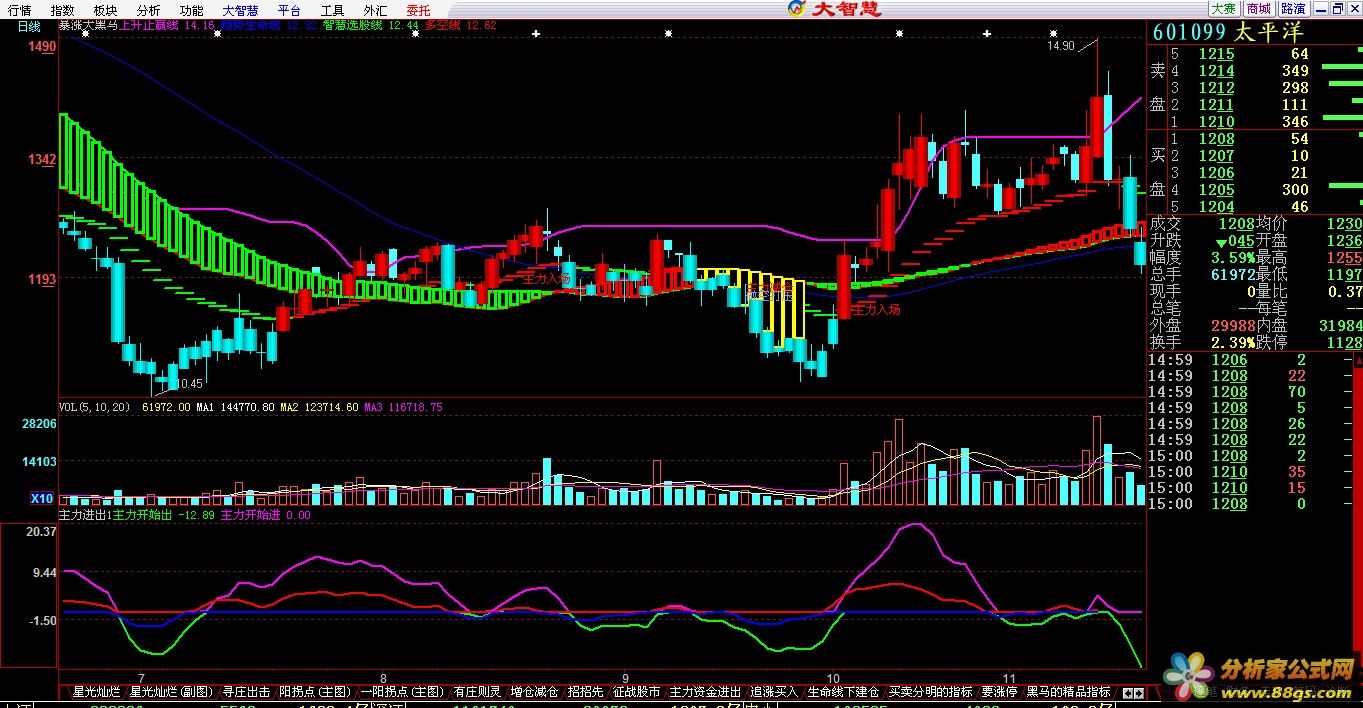The height and width of the screenshot is (708, 1363).
Task: Open the 指数 menu
Action: coord(62,9)
